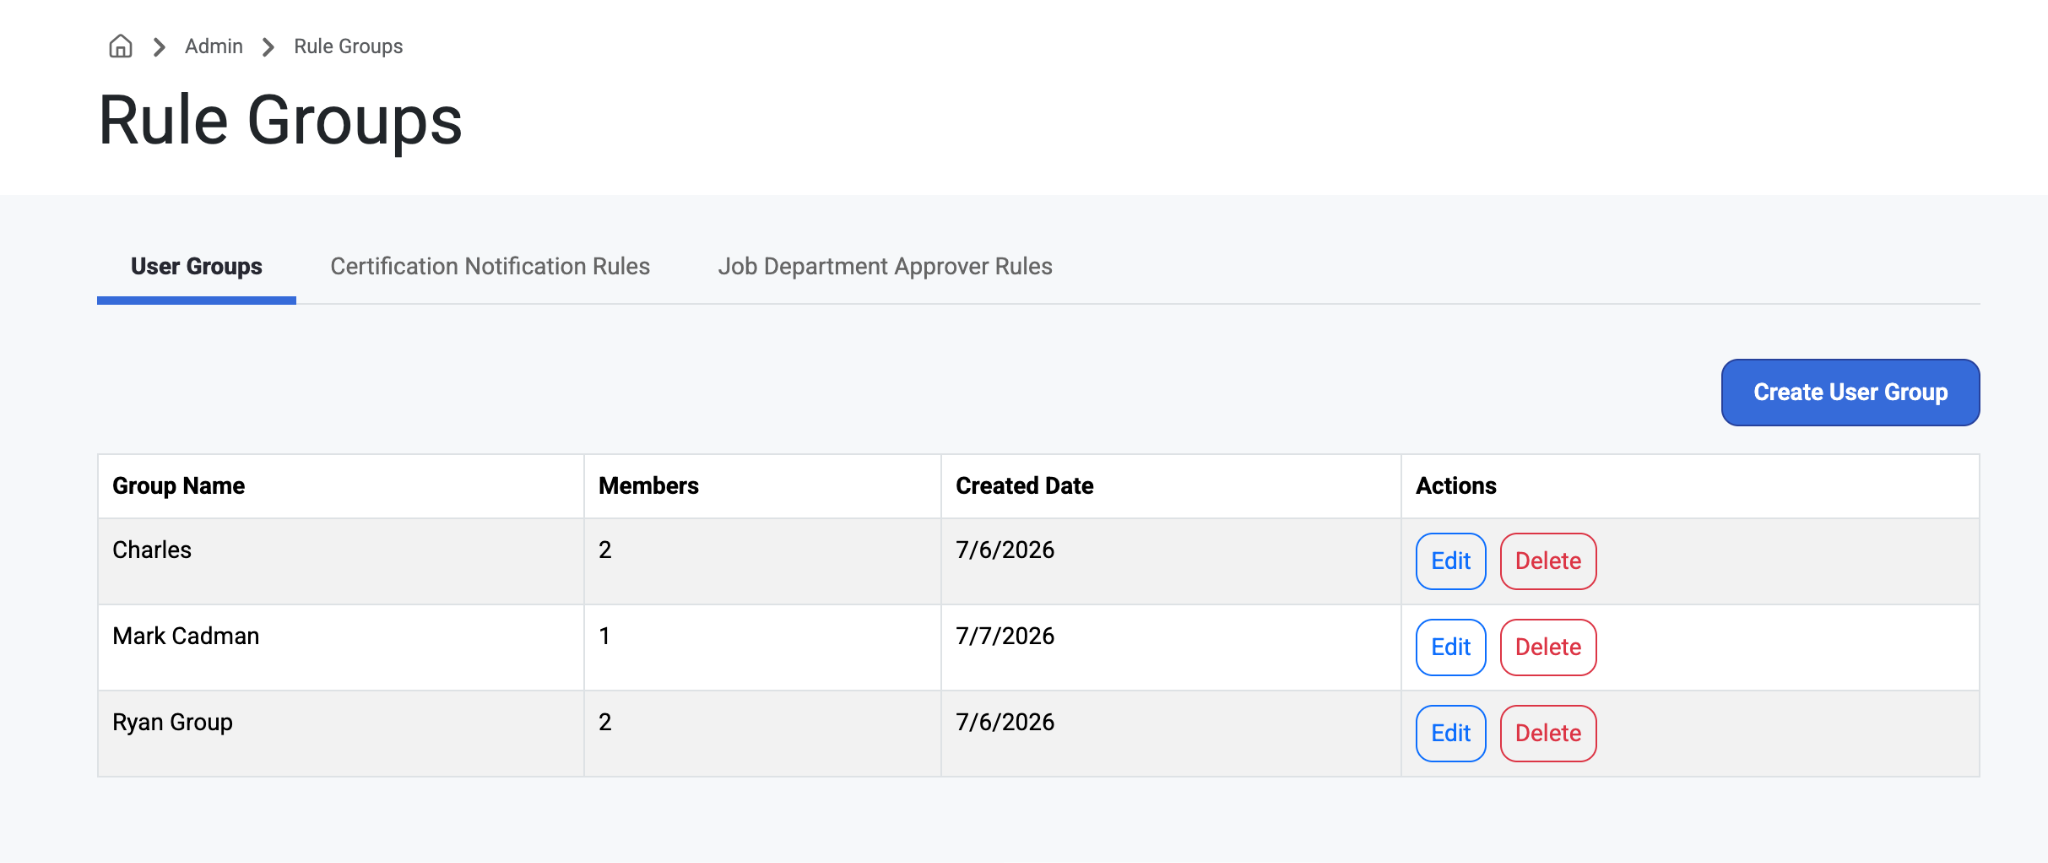The image size is (2048, 863).
Task: Open Job Department Approver Rules tab
Action: pyautogui.click(x=885, y=267)
